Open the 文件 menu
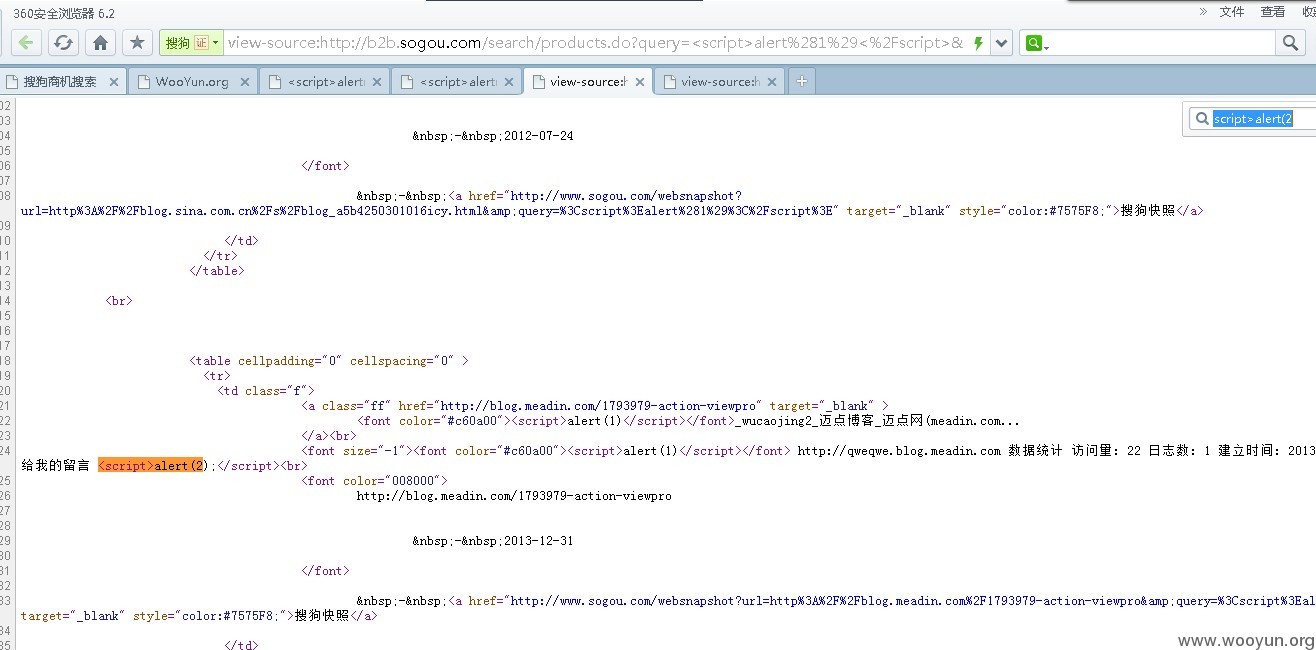Screen dimensions: 1316x650 [x=1232, y=12]
